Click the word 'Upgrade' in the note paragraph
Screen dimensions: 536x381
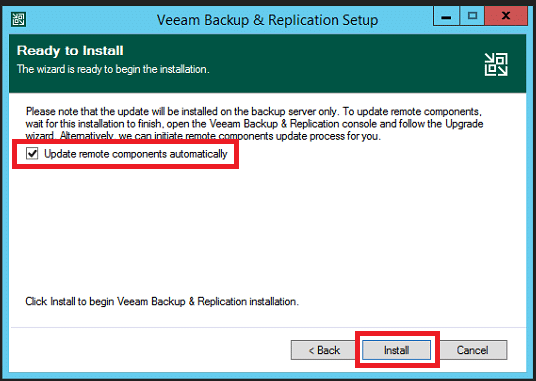[464, 123]
